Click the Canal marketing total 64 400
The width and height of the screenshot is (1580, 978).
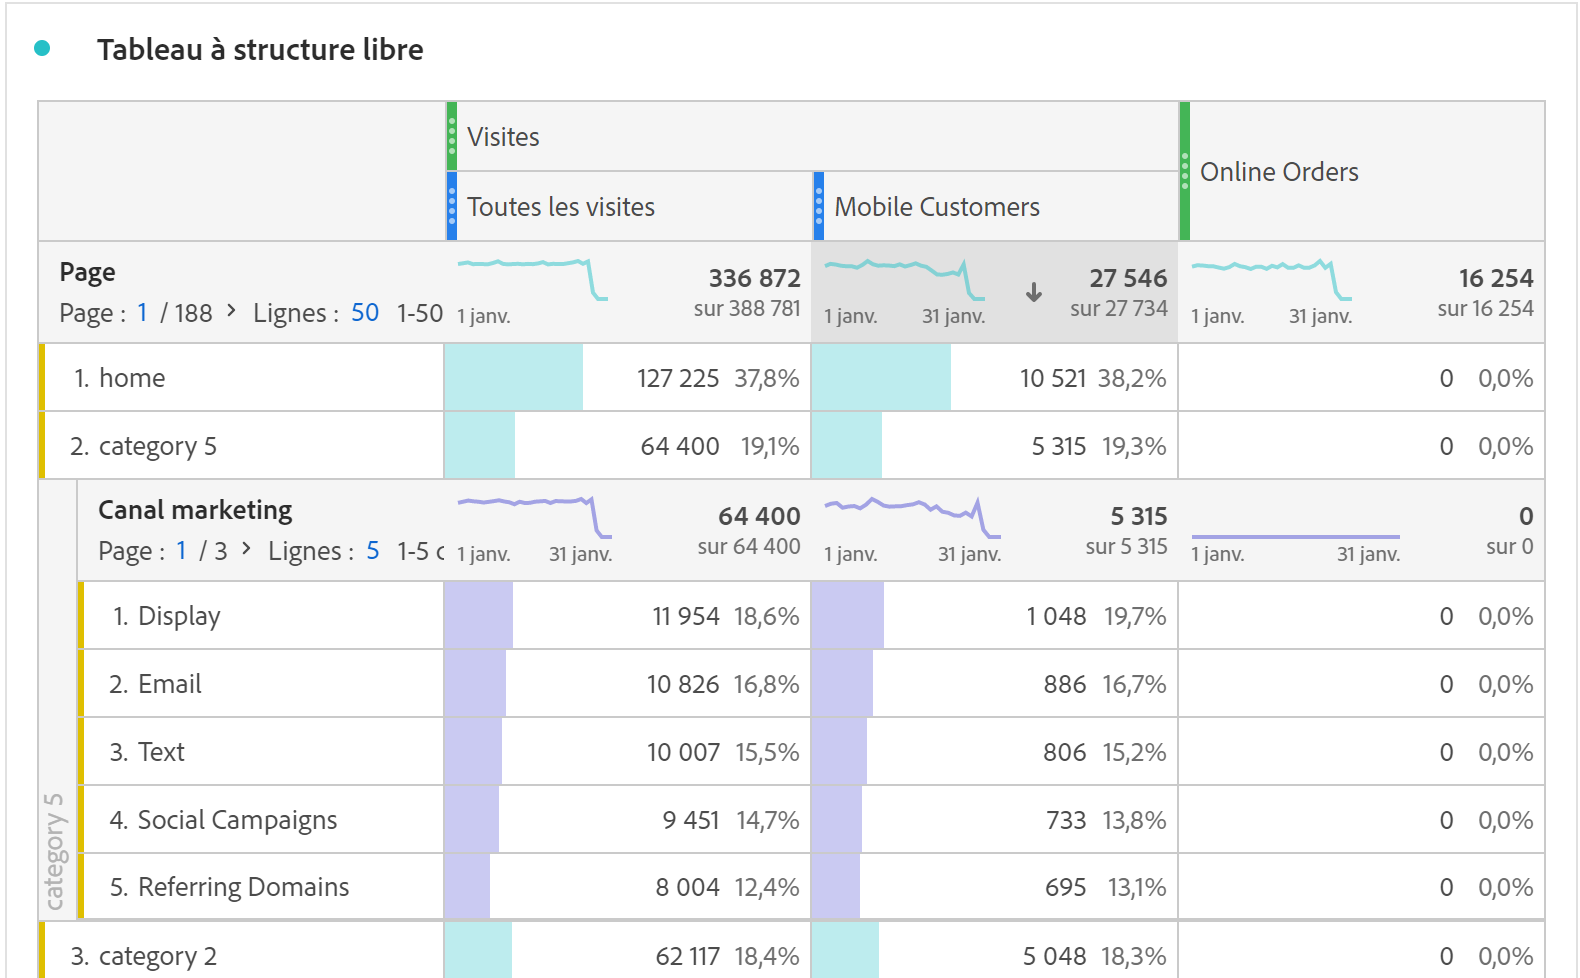click(759, 516)
